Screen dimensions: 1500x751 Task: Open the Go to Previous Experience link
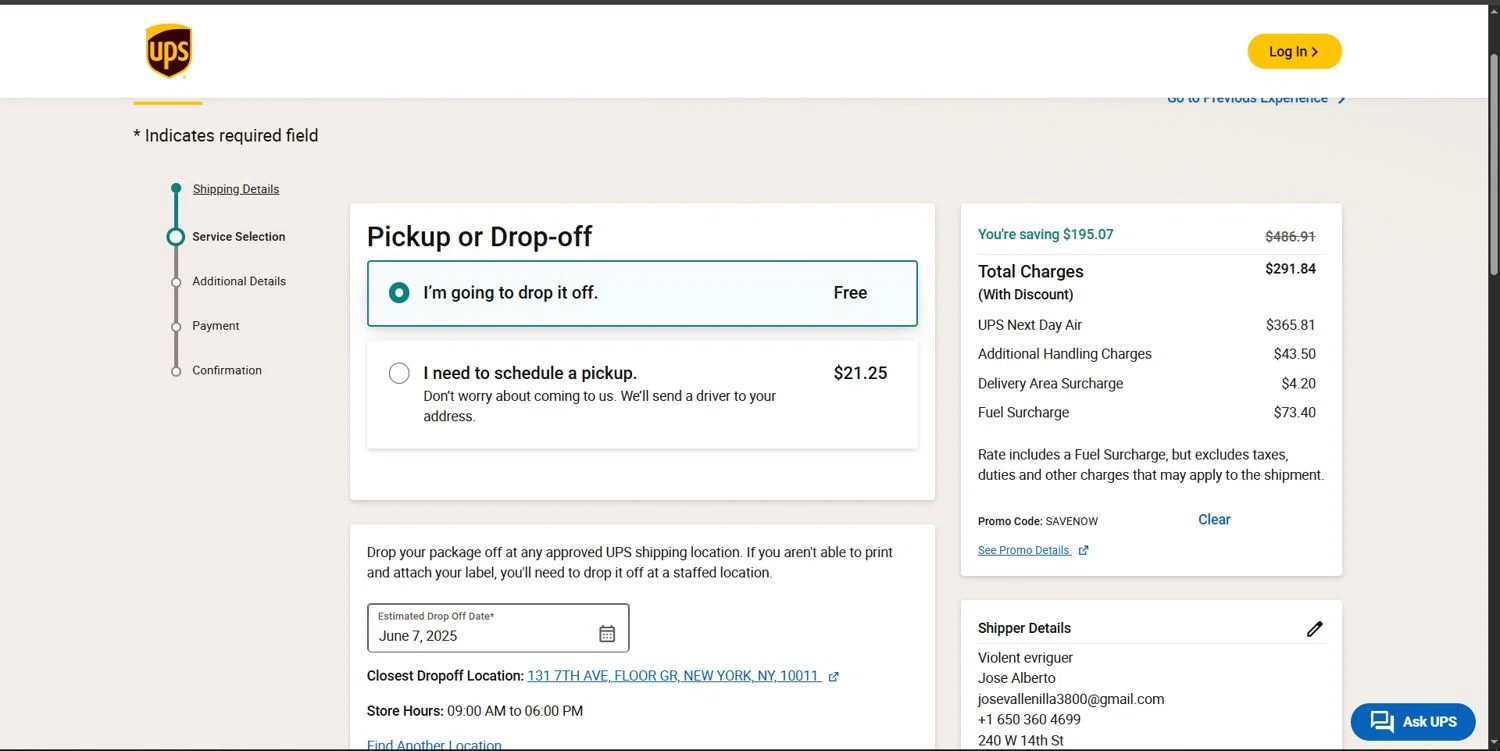[x=1247, y=98]
